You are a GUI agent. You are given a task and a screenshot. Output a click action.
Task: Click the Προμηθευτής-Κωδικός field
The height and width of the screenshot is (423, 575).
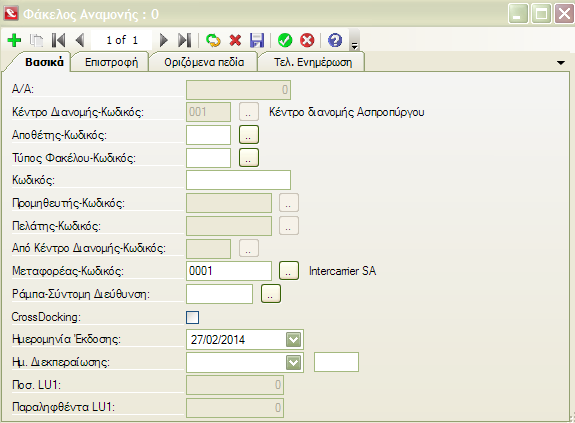(x=229, y=203)
